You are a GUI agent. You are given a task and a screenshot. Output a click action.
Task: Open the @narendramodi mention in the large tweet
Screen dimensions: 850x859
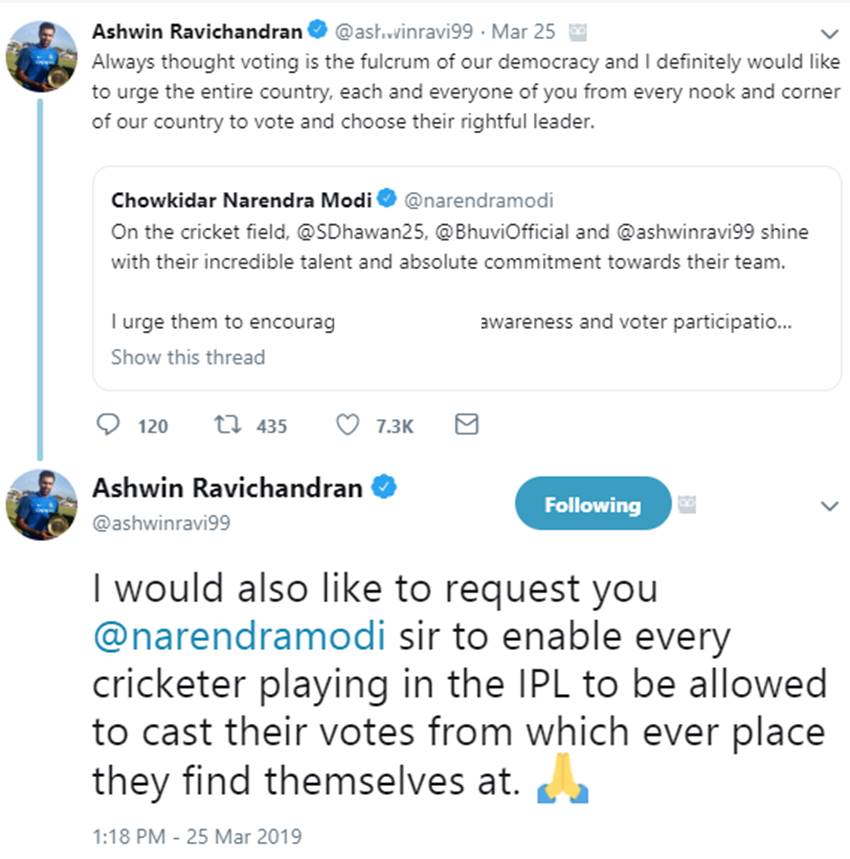coord(239,637)
